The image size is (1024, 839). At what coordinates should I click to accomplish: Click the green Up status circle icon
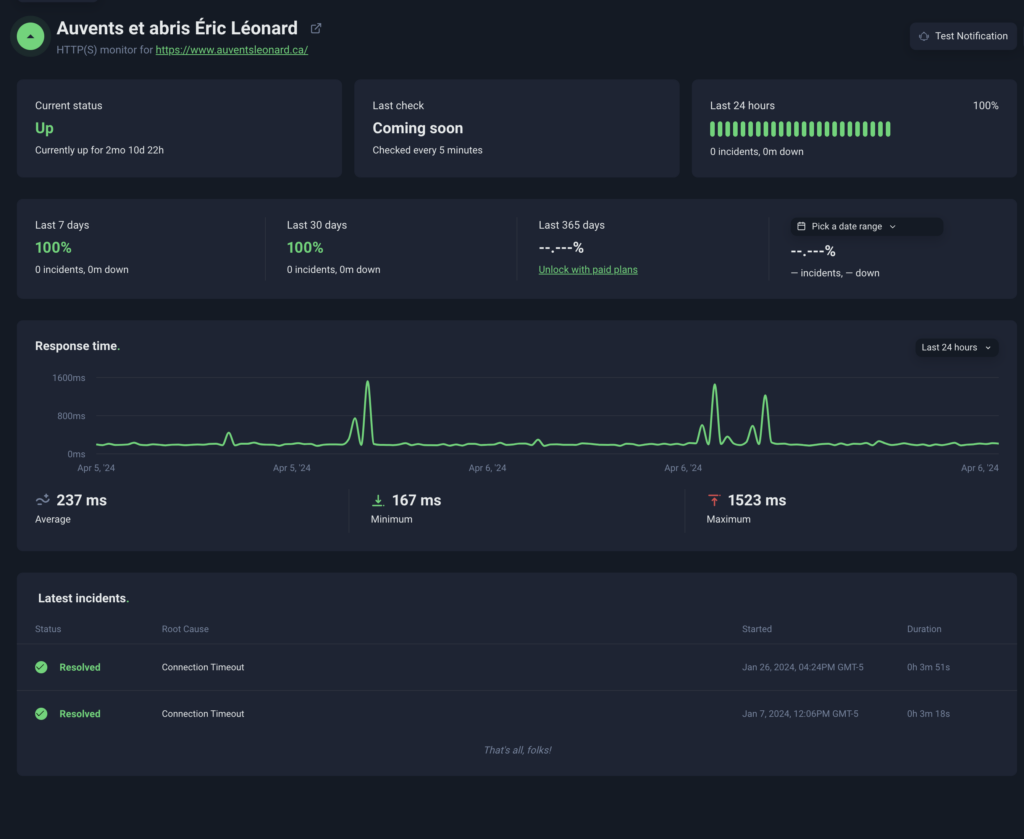pyautogui.click(x=31, y=36)
